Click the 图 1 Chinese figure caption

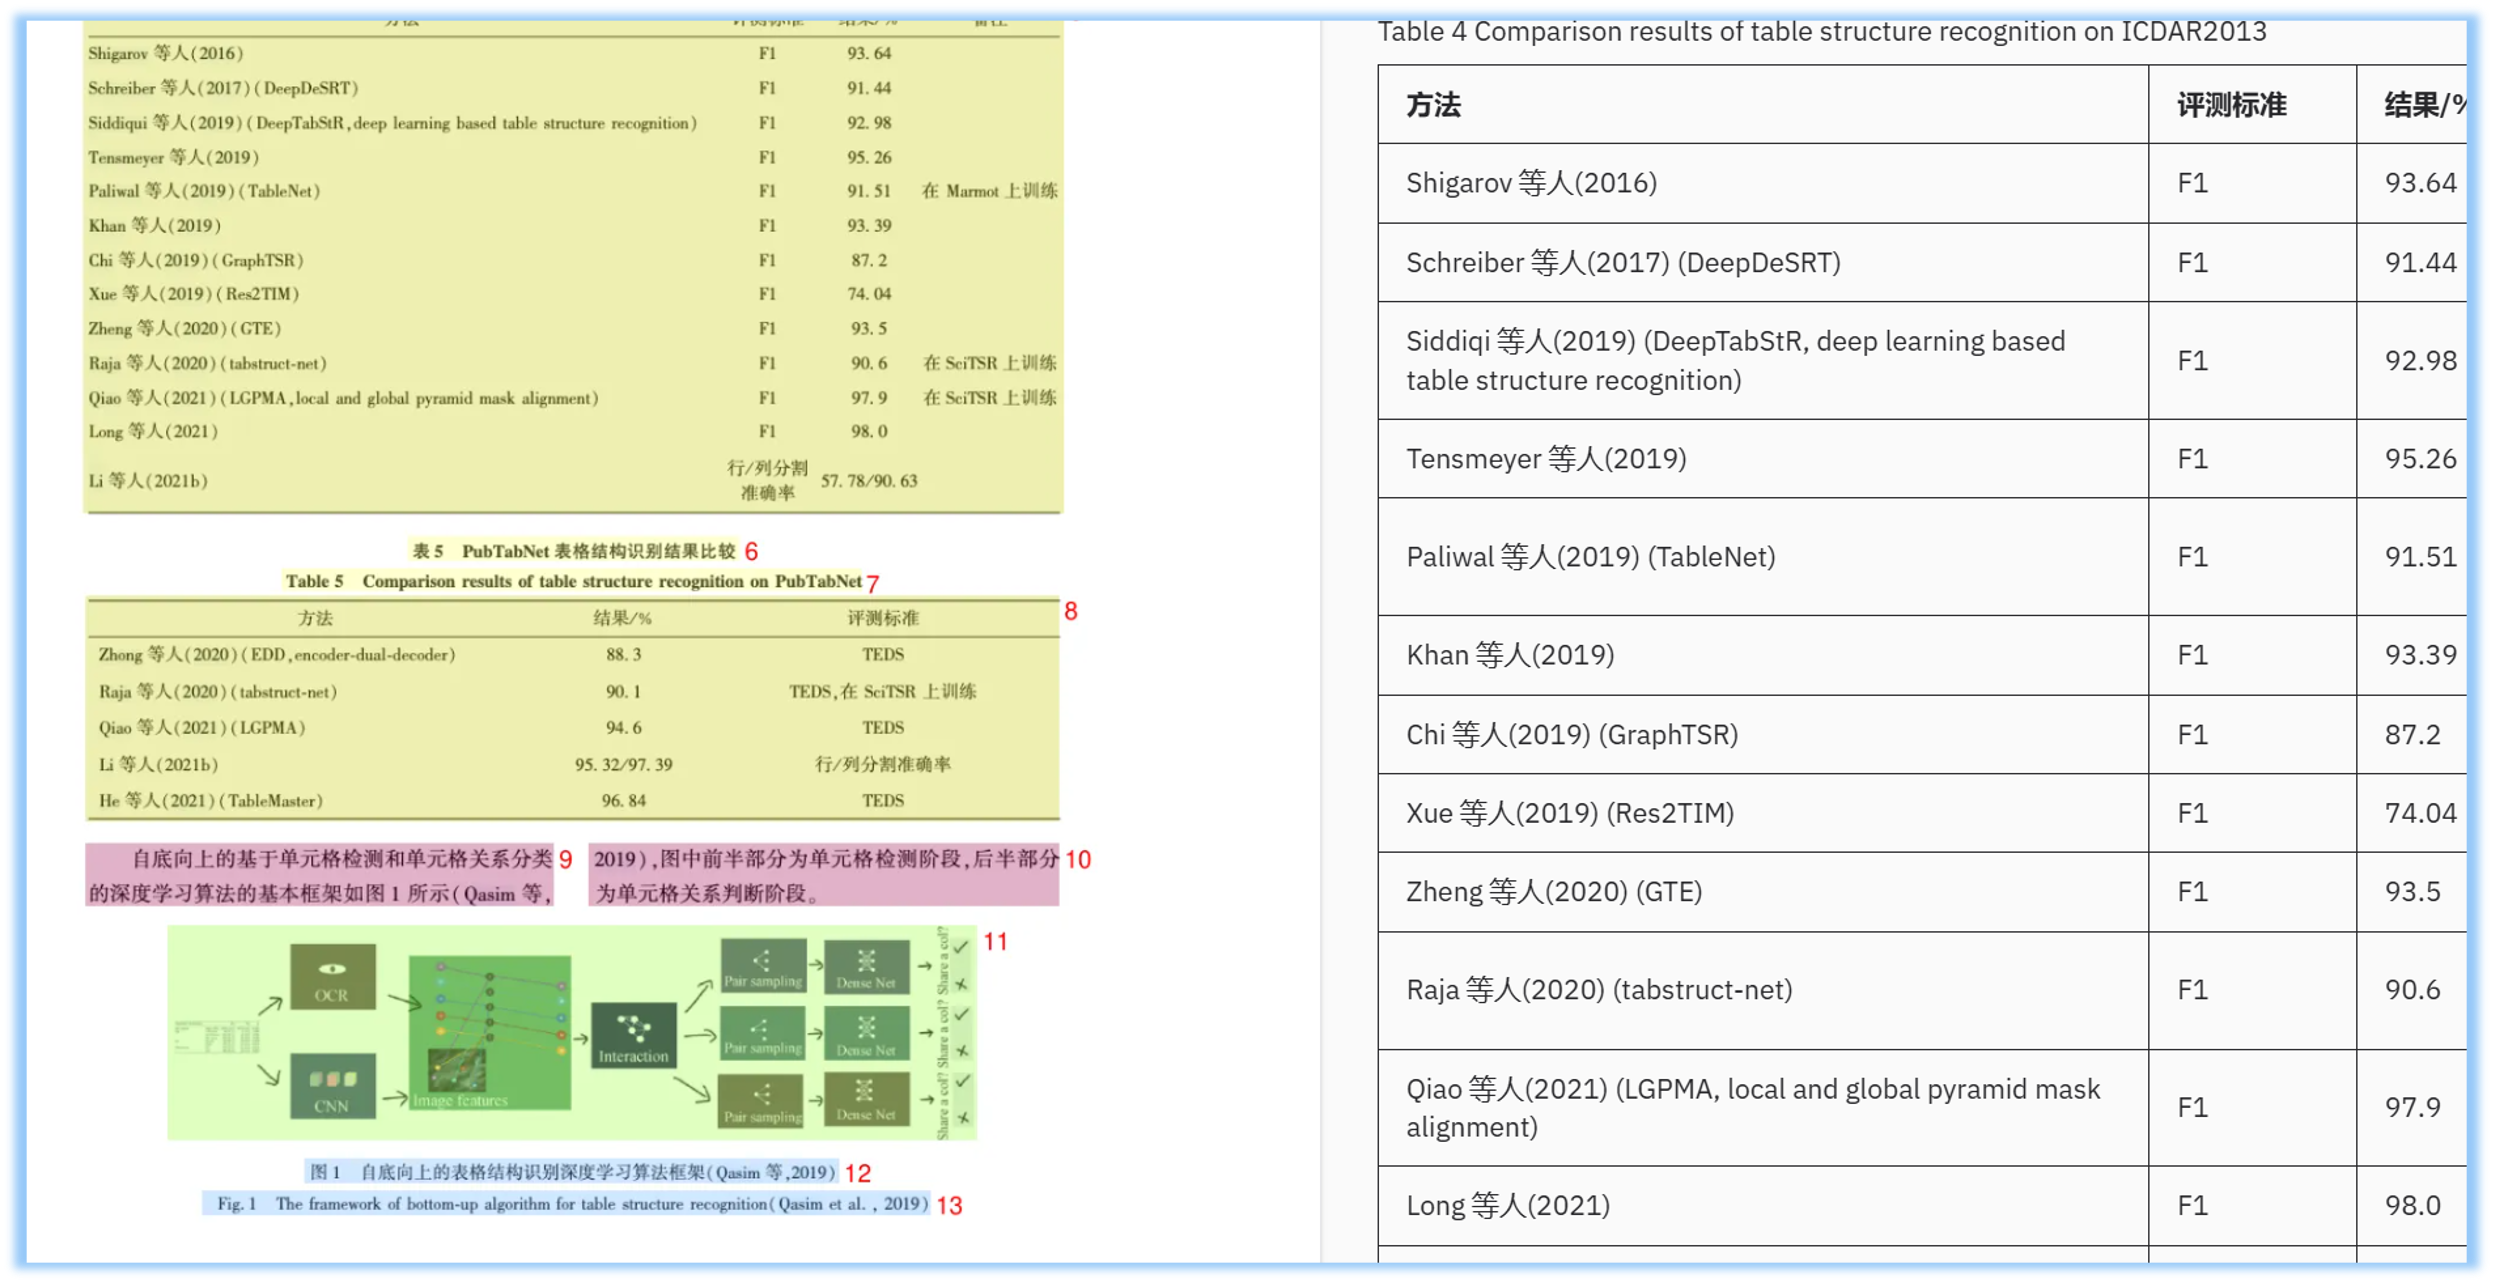click(571, 1172)
